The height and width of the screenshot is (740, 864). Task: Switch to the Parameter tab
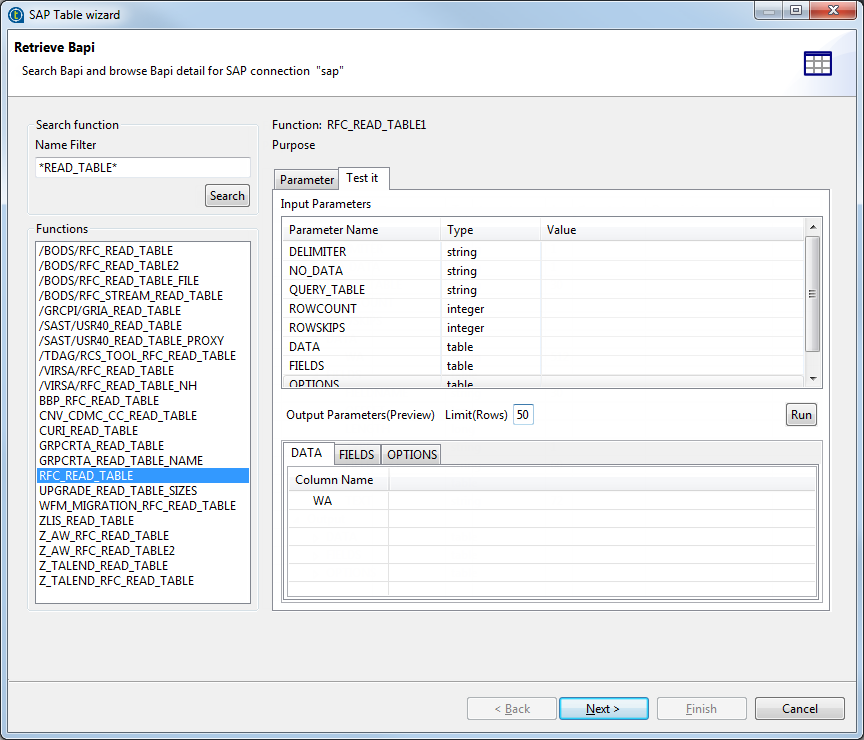click(x=306, y=180)
